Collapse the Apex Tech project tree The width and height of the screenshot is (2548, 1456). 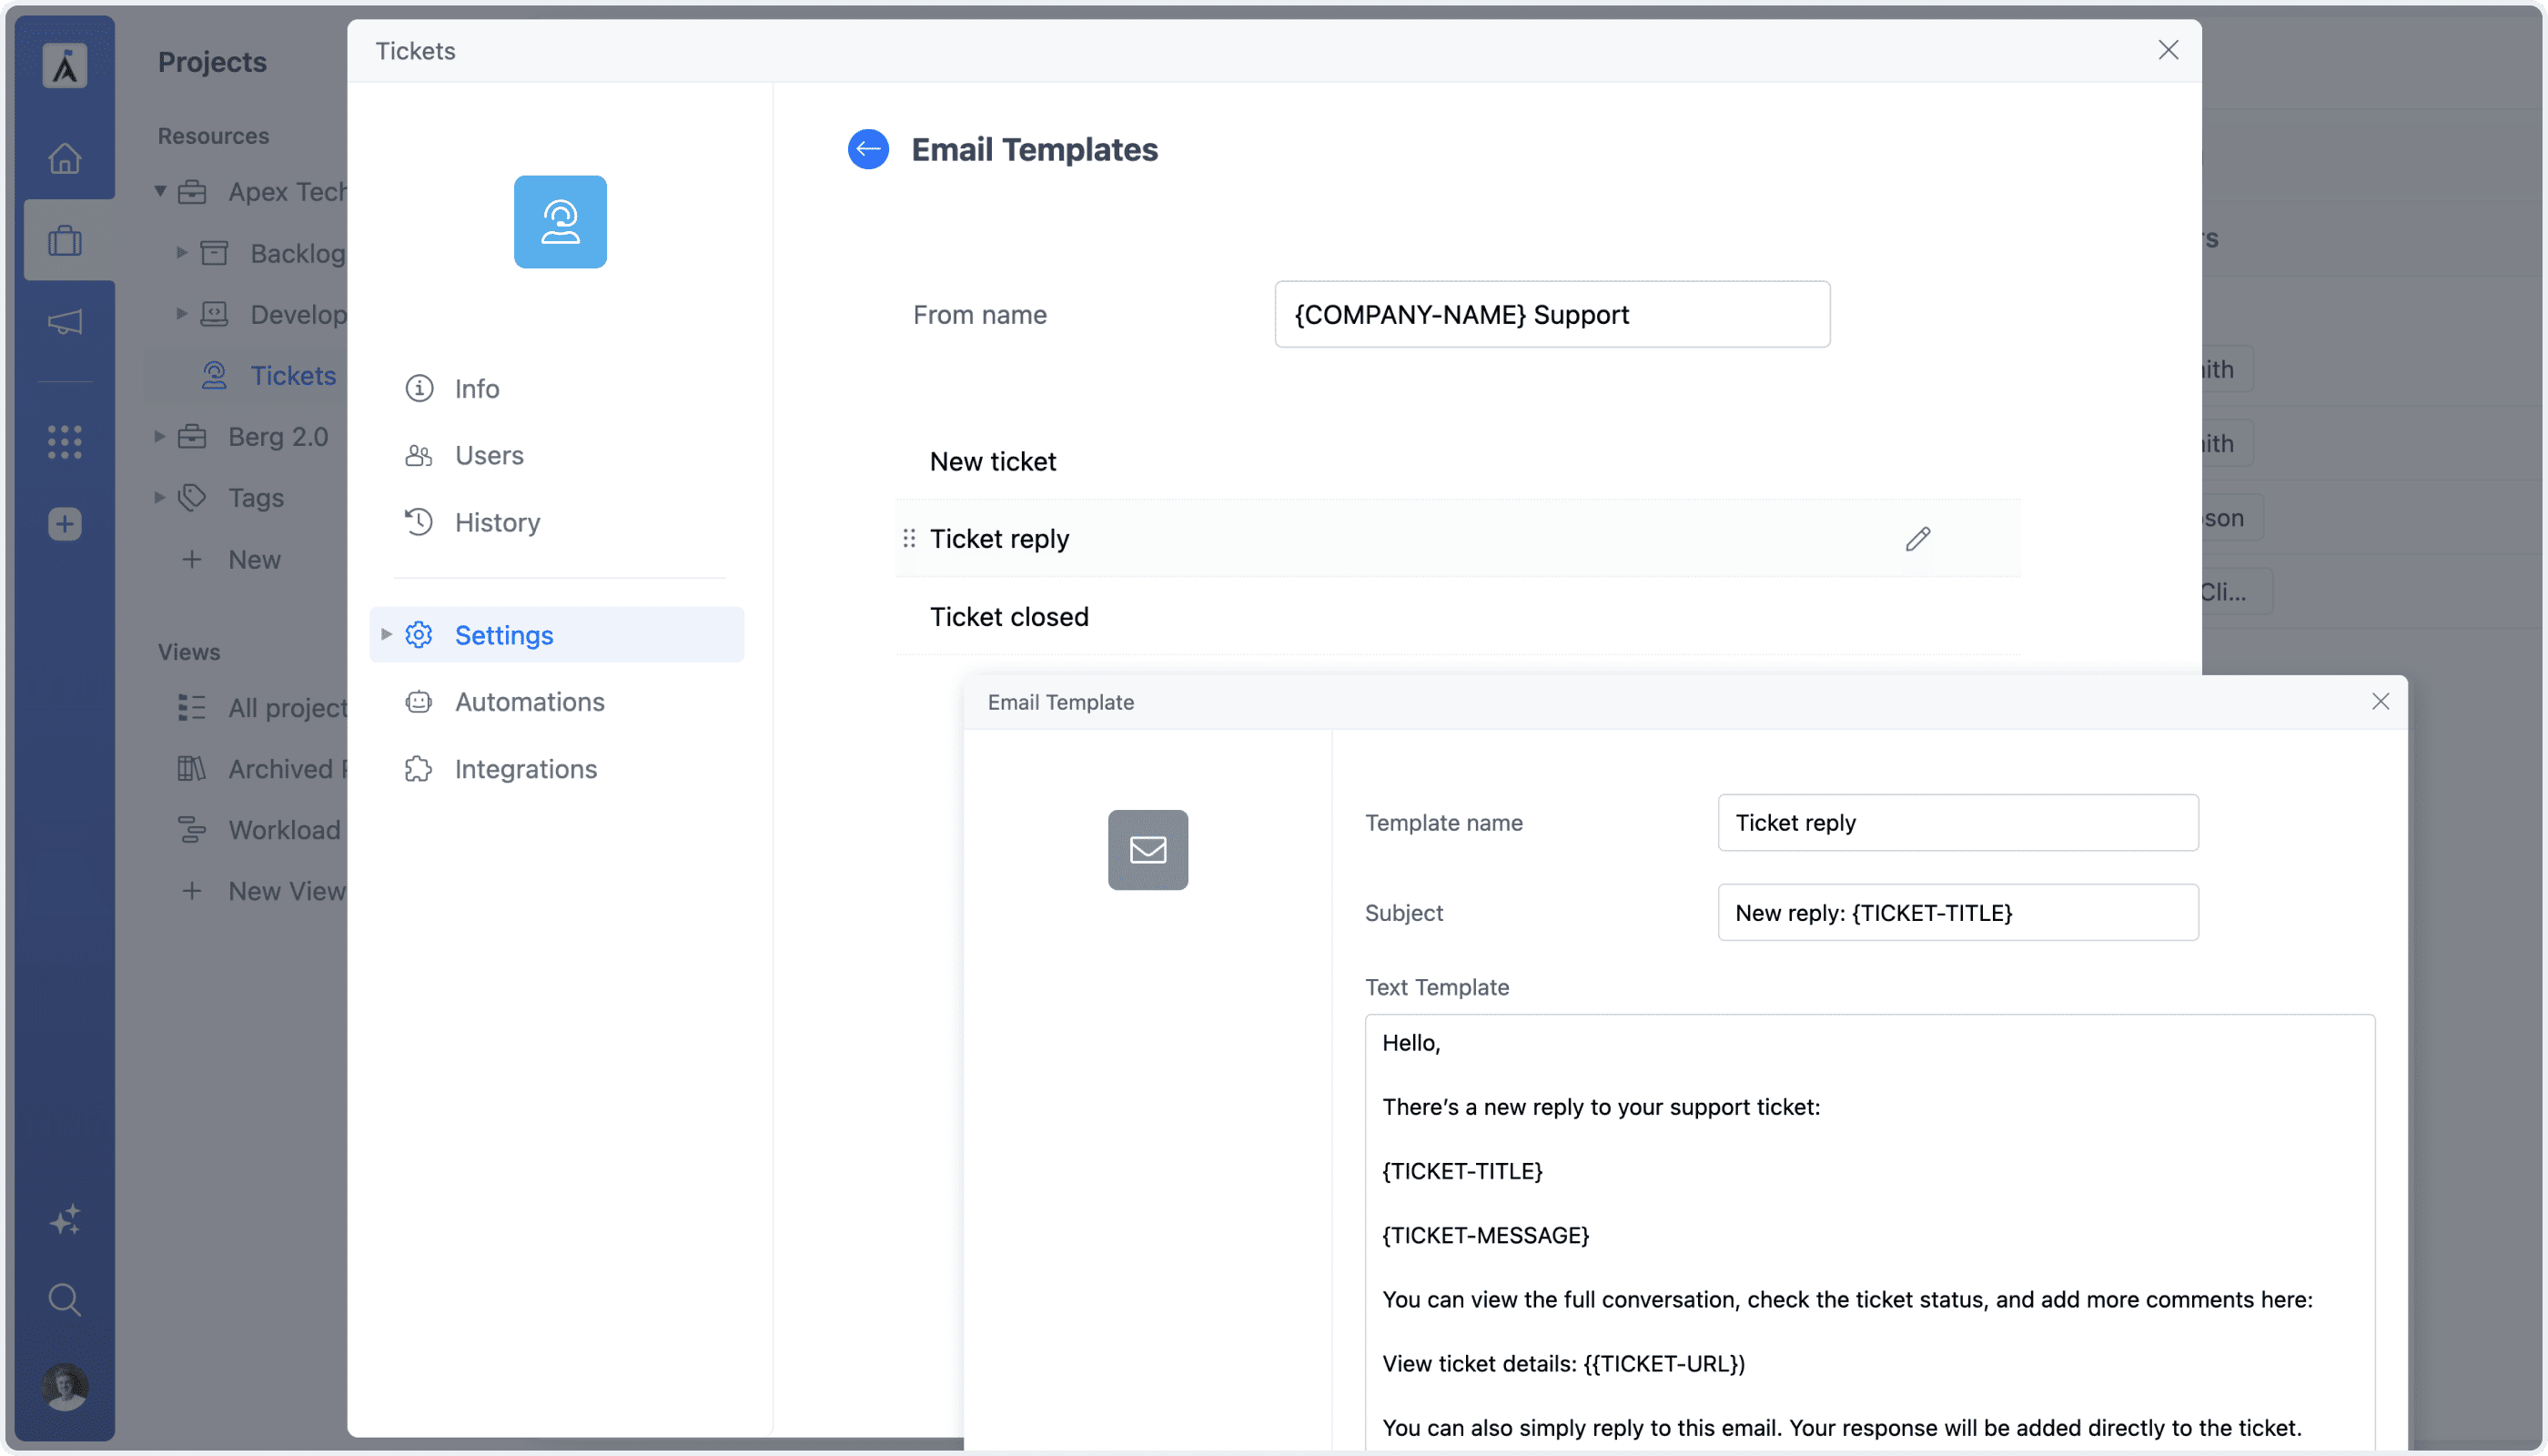160,190
